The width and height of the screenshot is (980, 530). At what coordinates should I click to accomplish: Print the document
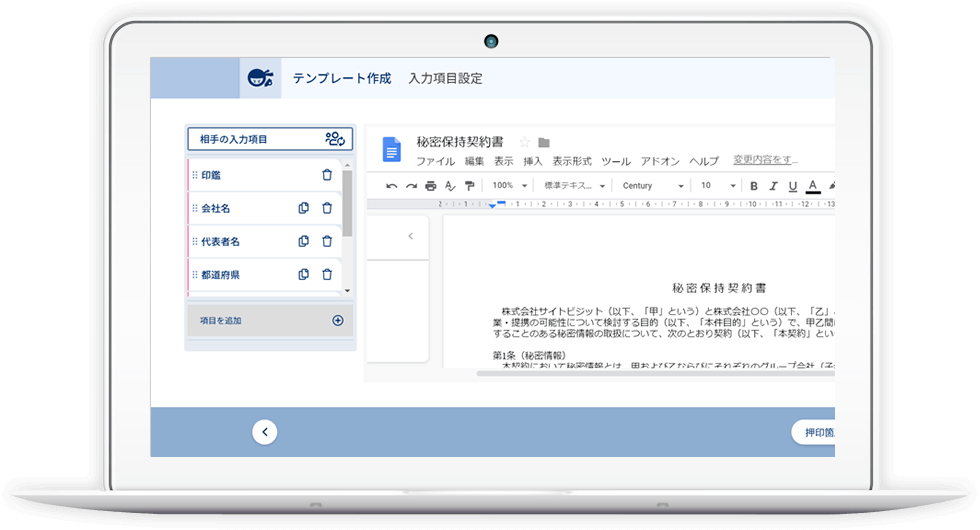pos(431,186)
